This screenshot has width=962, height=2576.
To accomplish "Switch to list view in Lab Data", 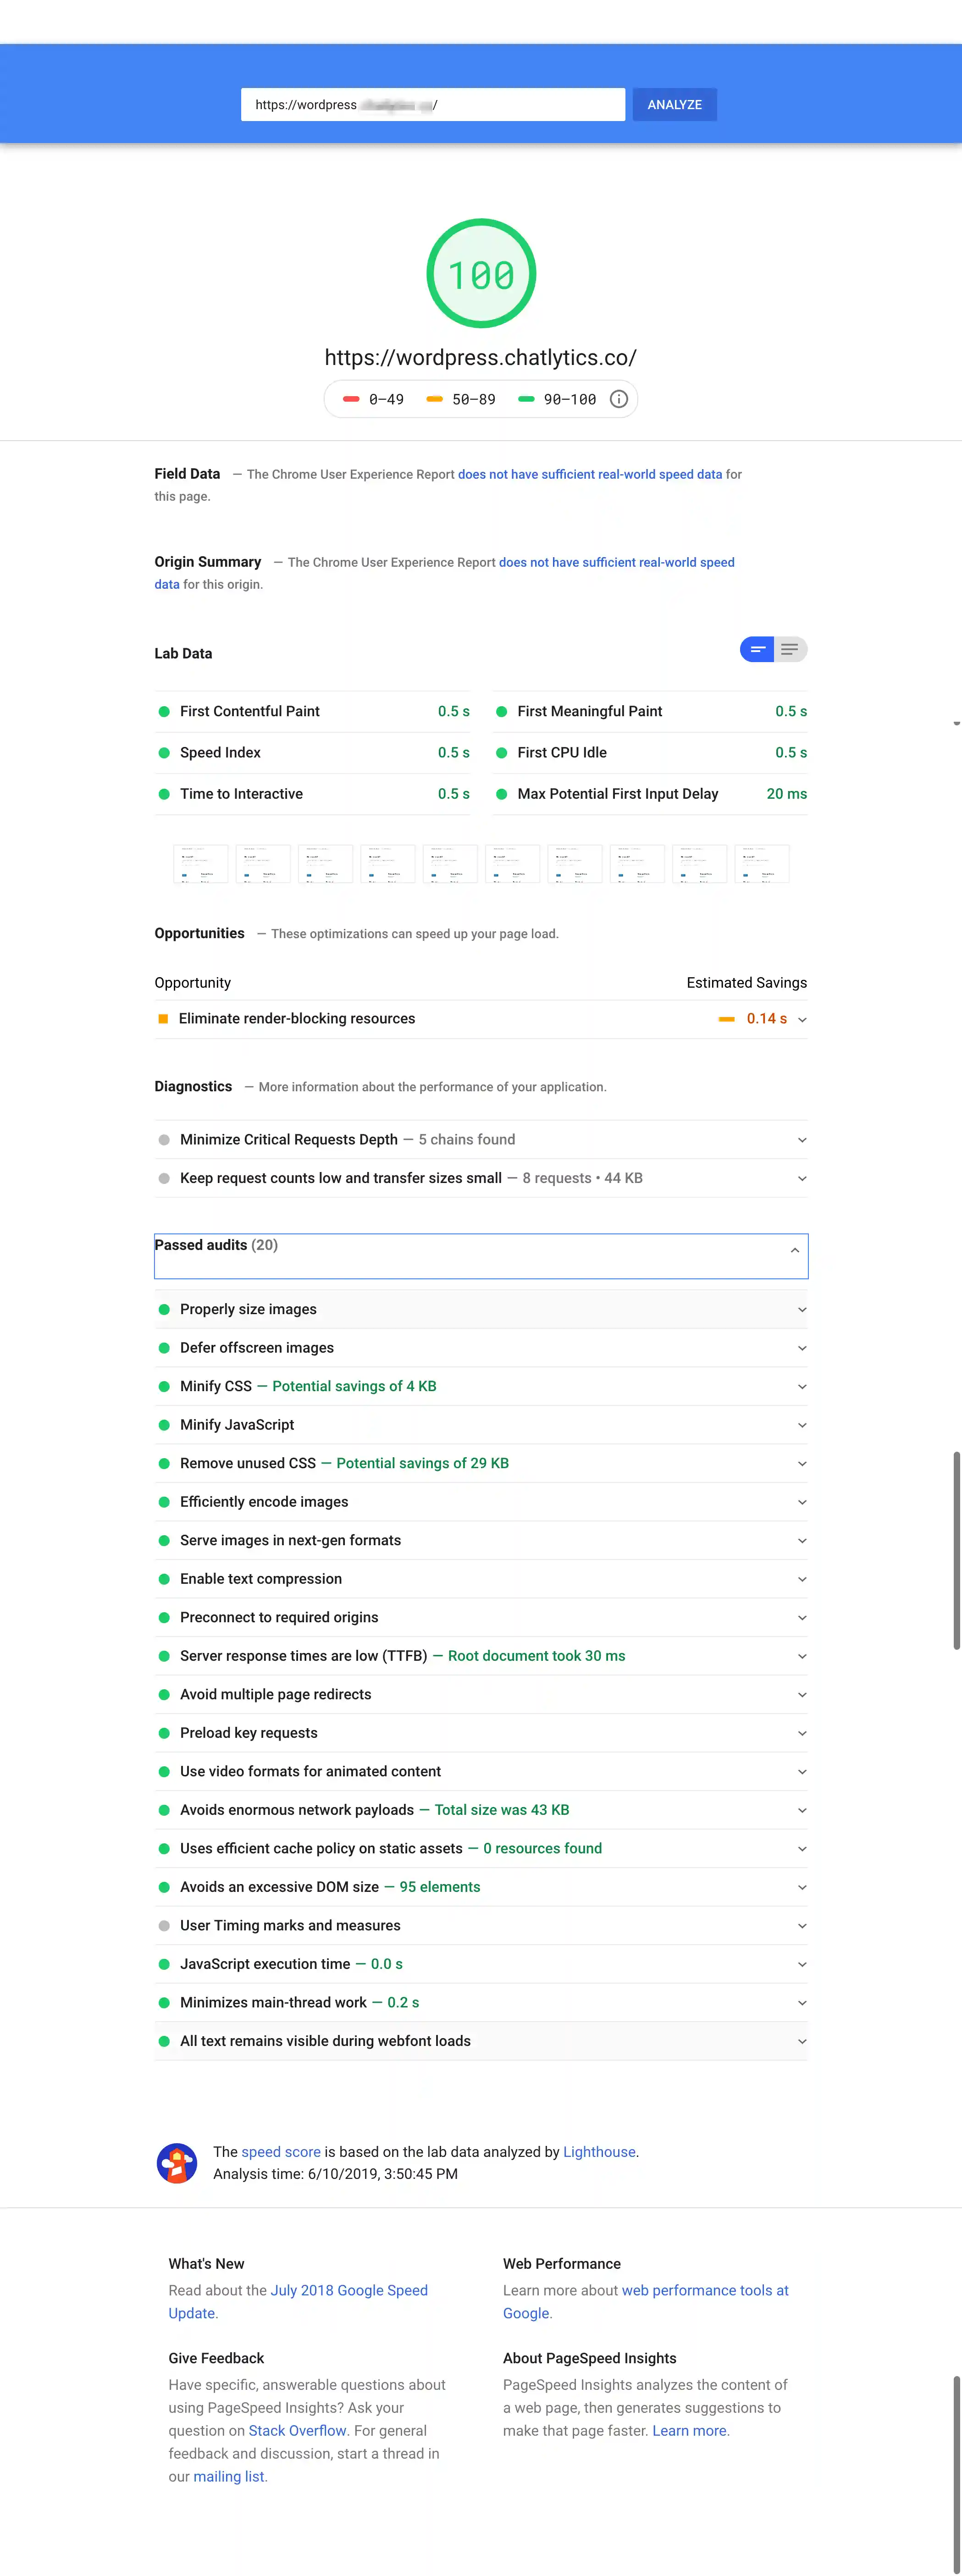I will tap(790, 649).
